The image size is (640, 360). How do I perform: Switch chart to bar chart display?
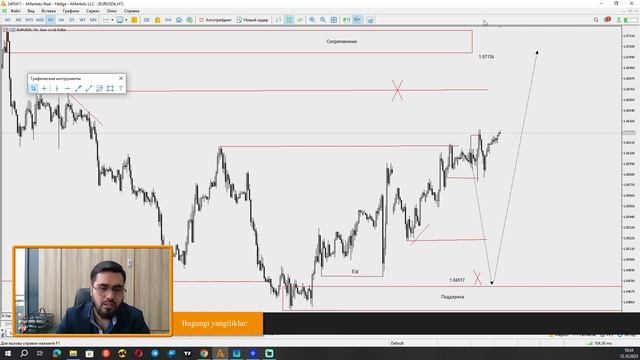(278, 20)
